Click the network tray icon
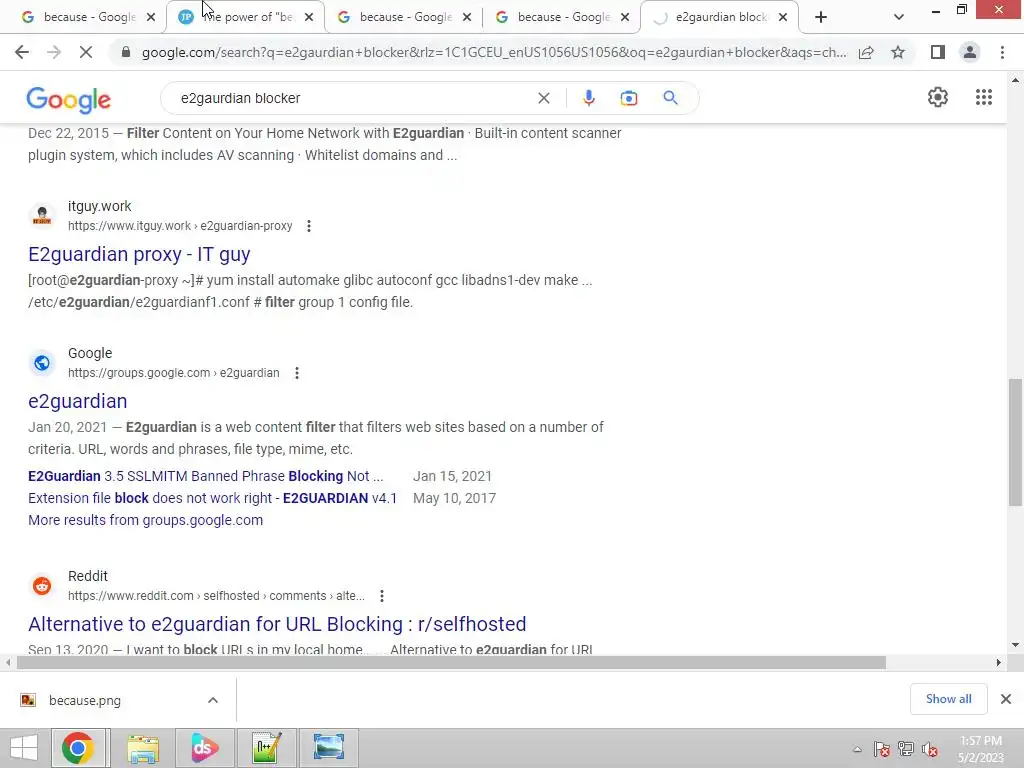The height and width of the screenshot is (768, 1024). [906, 749]
